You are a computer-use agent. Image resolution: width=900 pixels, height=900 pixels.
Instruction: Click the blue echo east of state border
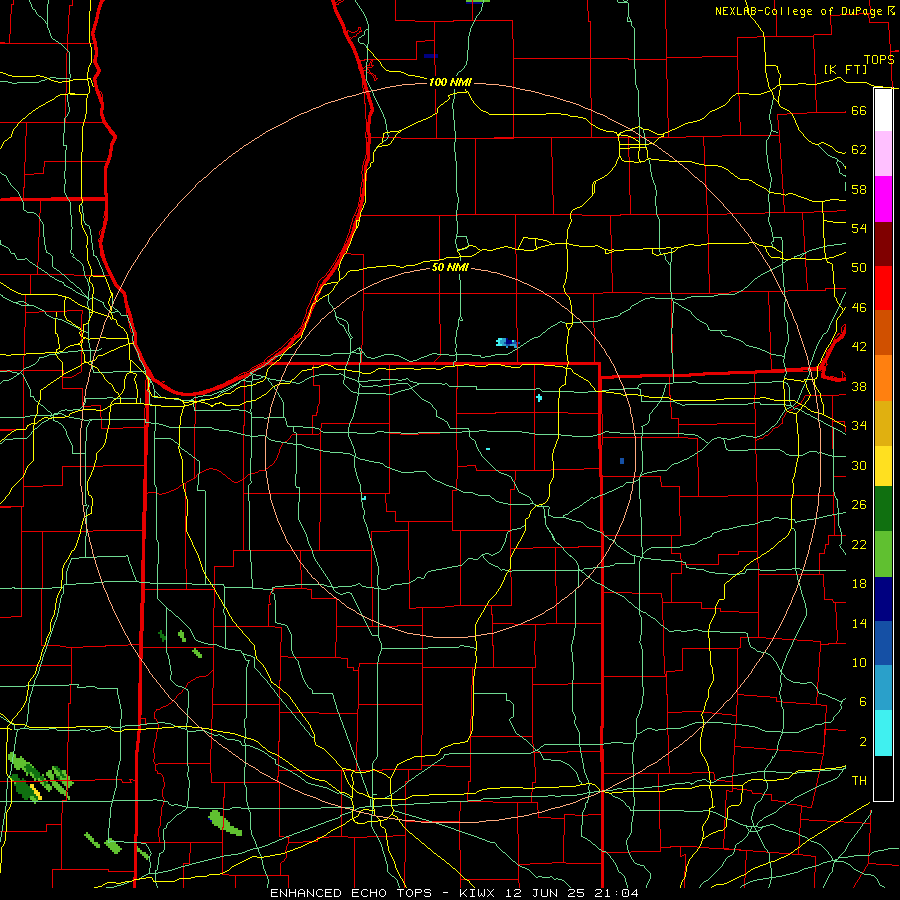[622, 461]
